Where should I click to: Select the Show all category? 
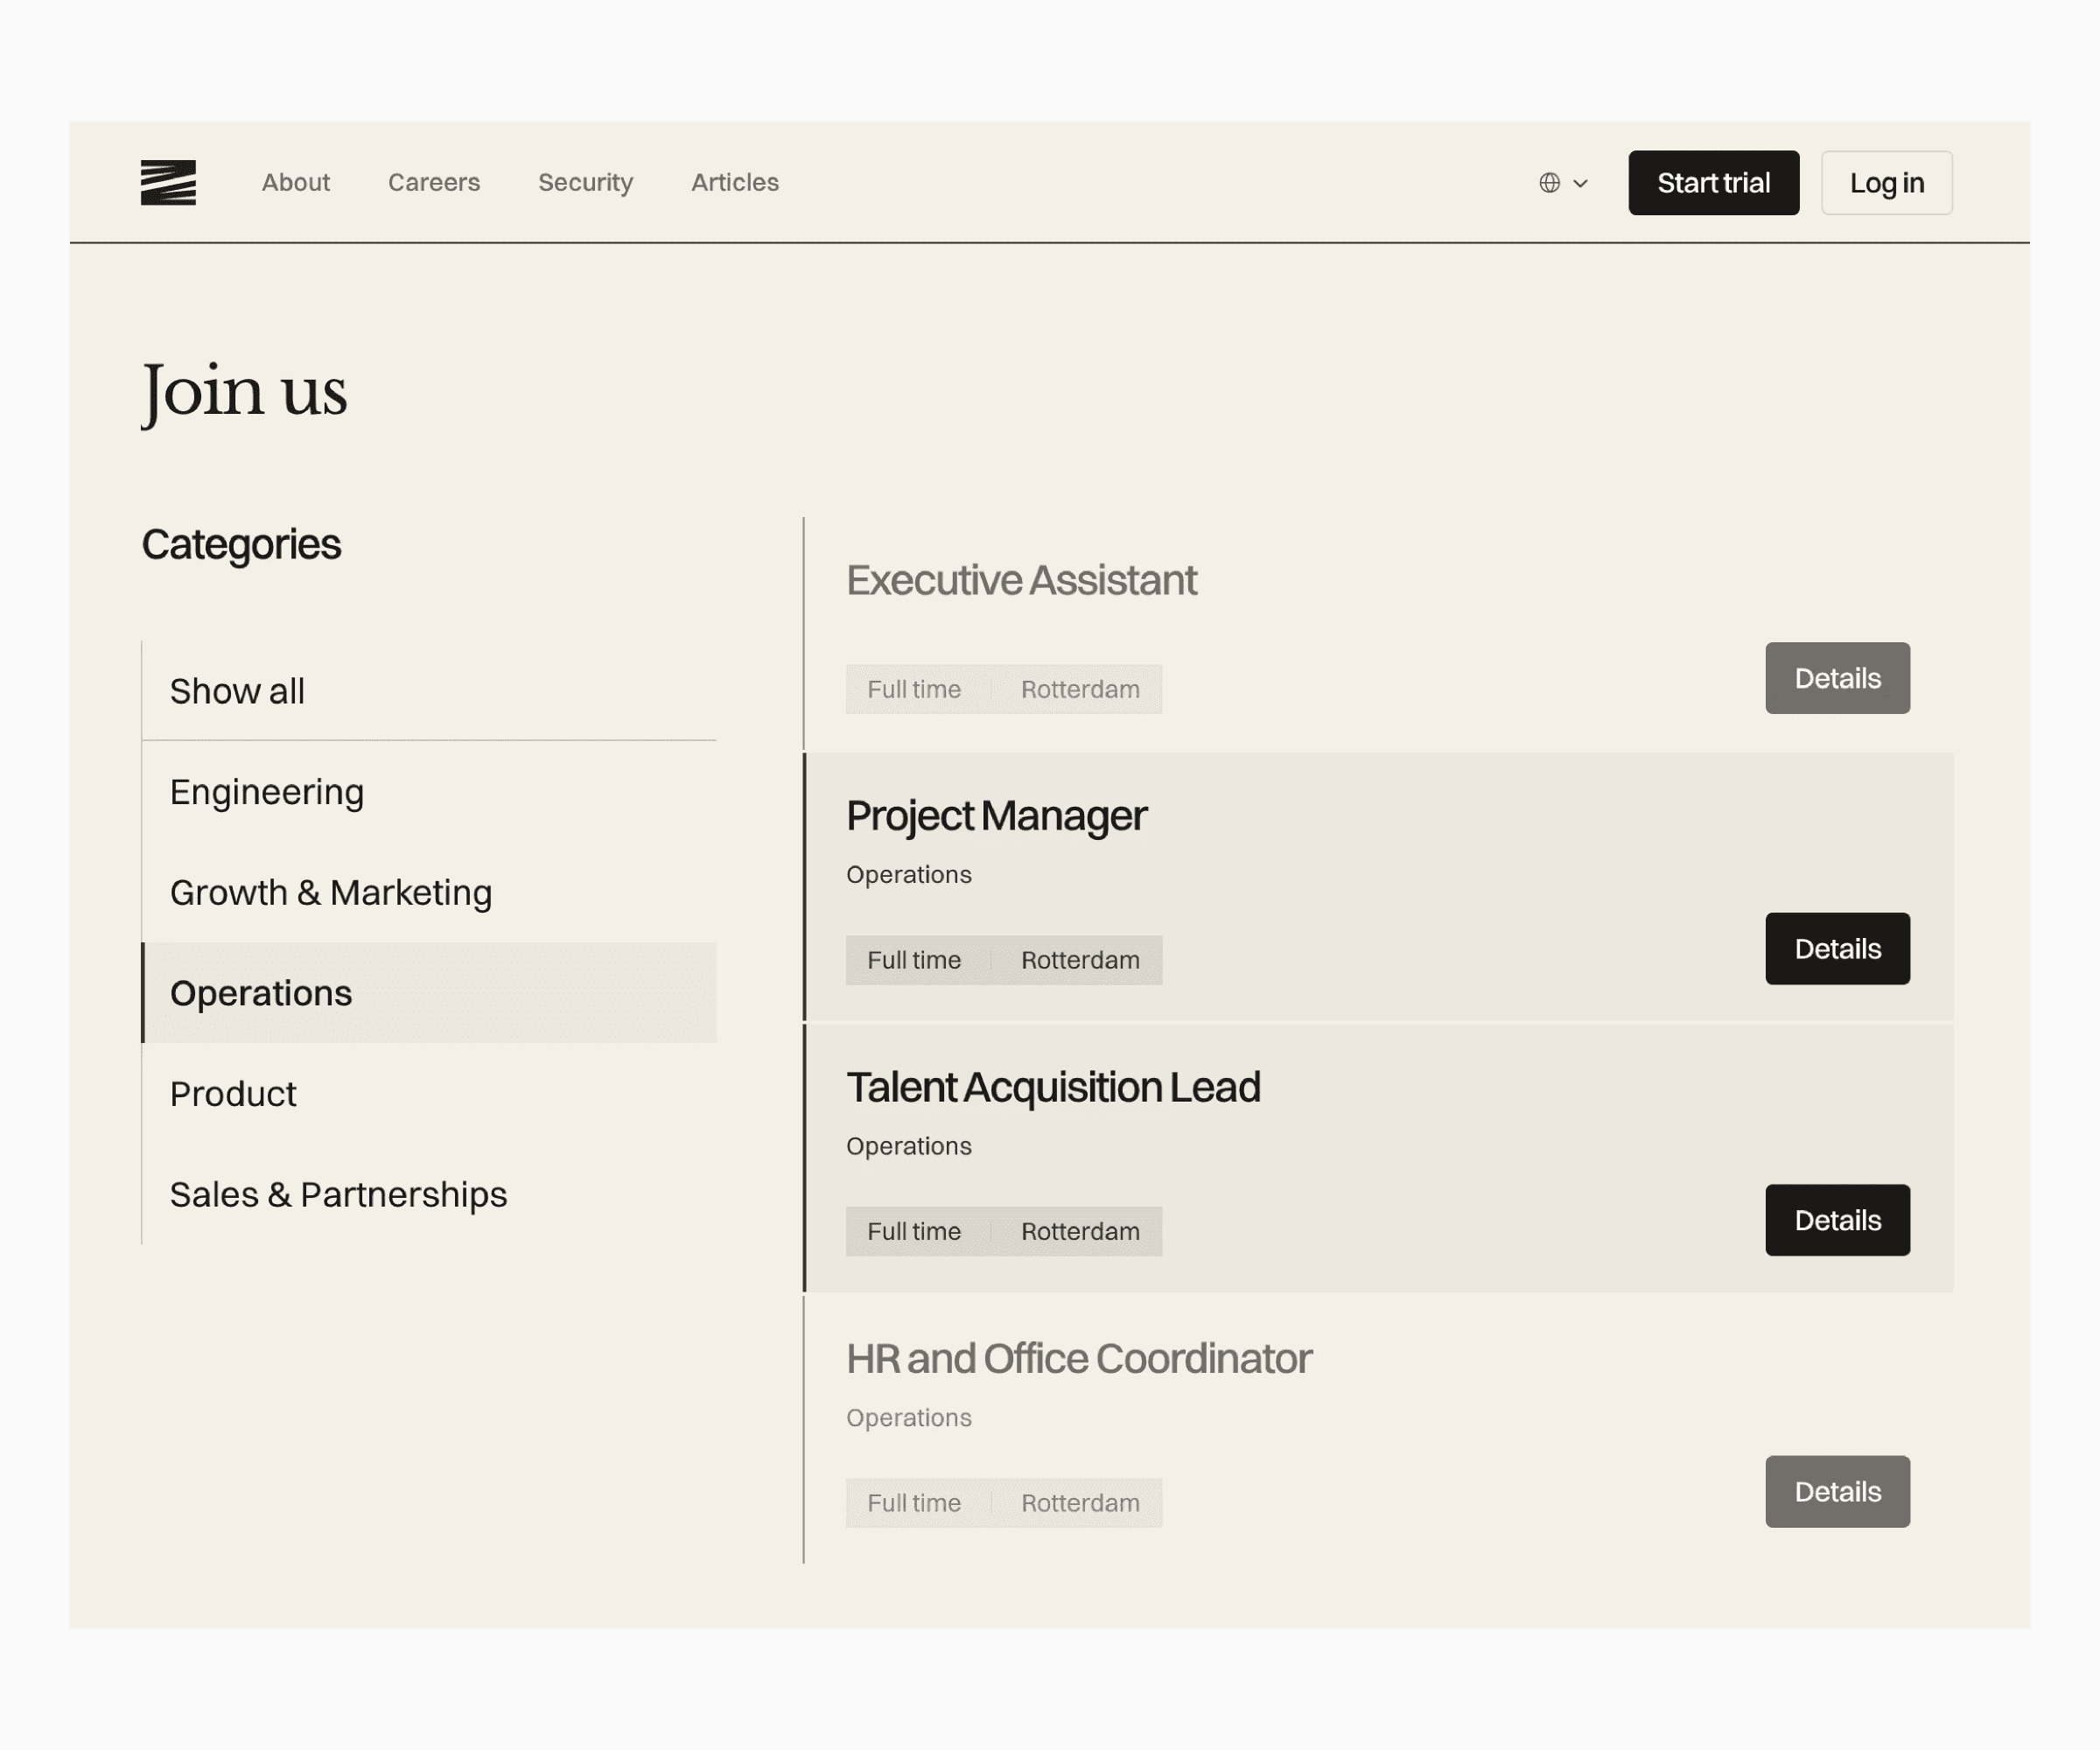coord(237,691)
